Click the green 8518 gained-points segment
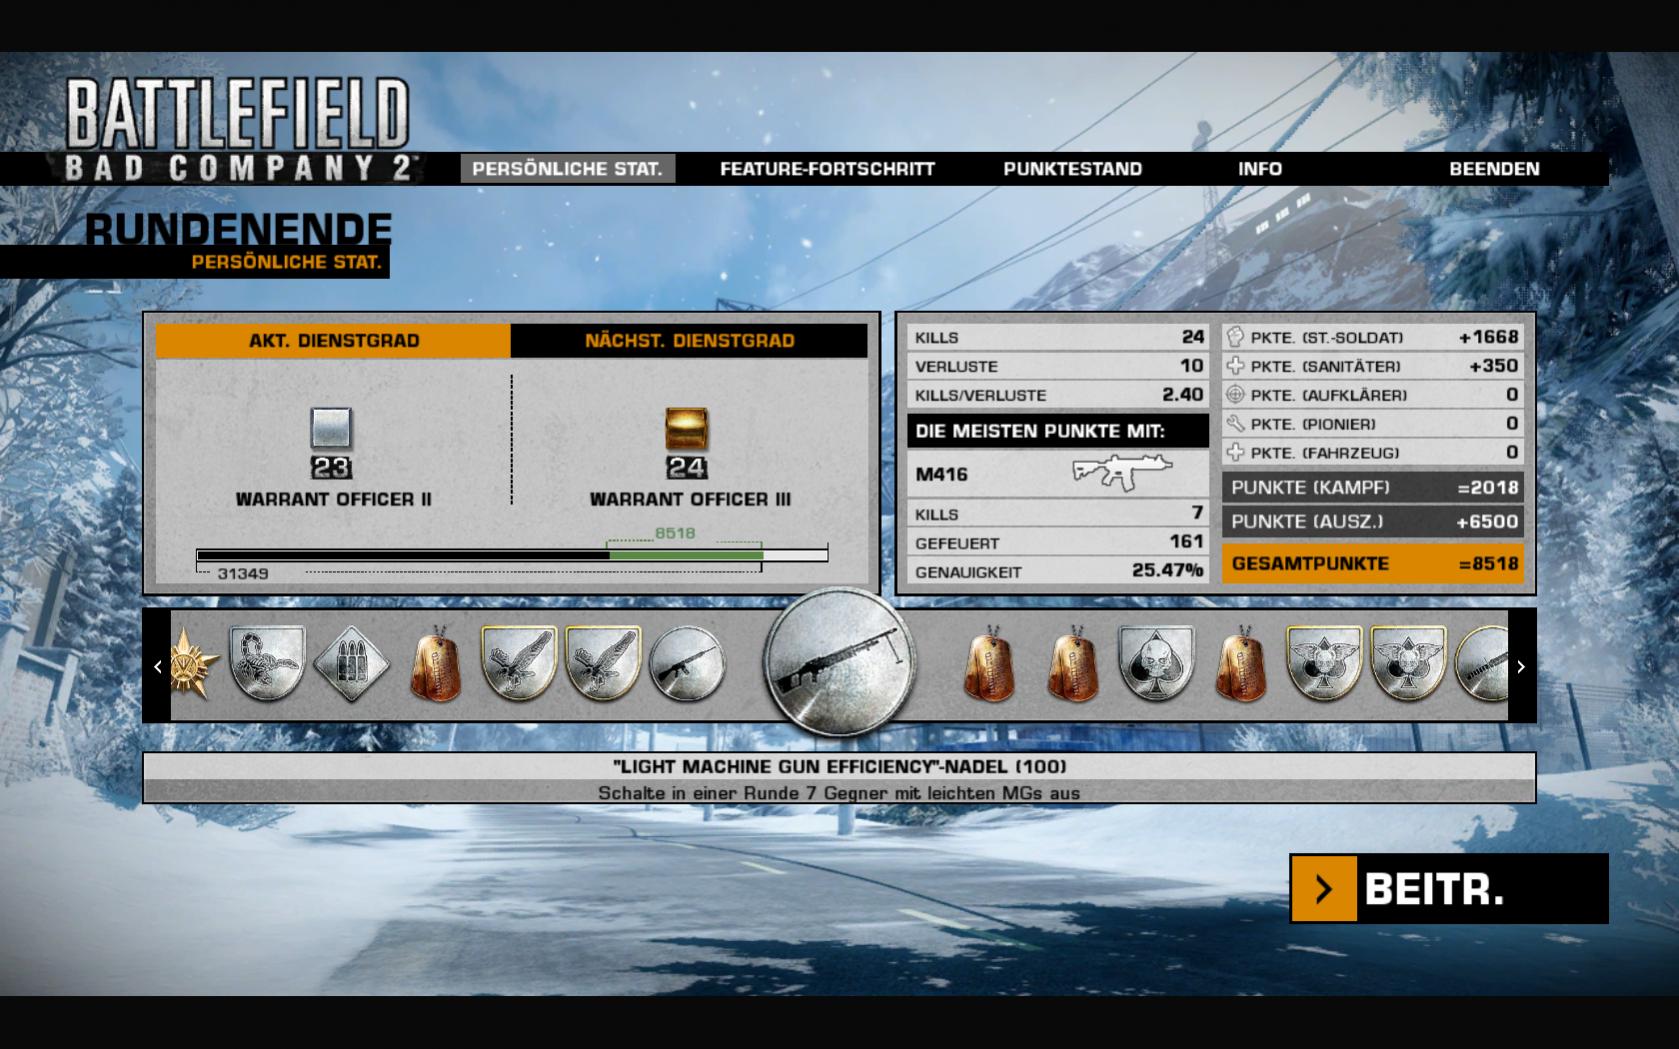 click(686, 555)
